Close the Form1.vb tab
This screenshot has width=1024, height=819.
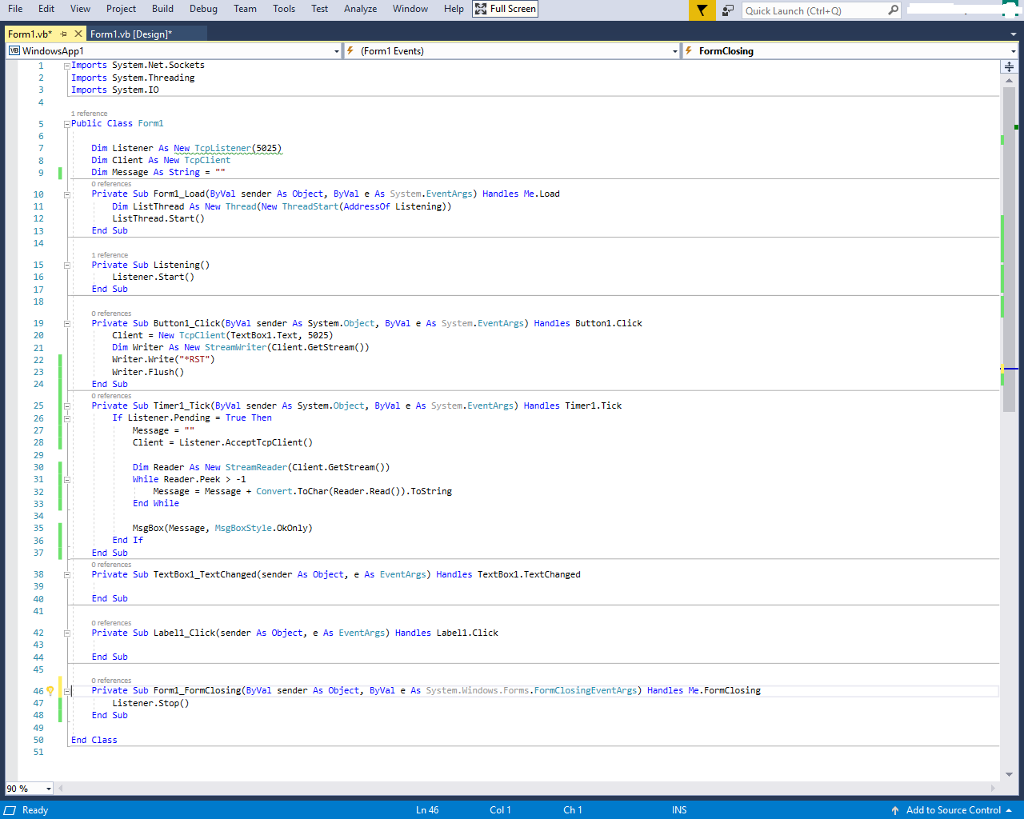(78, 33)
